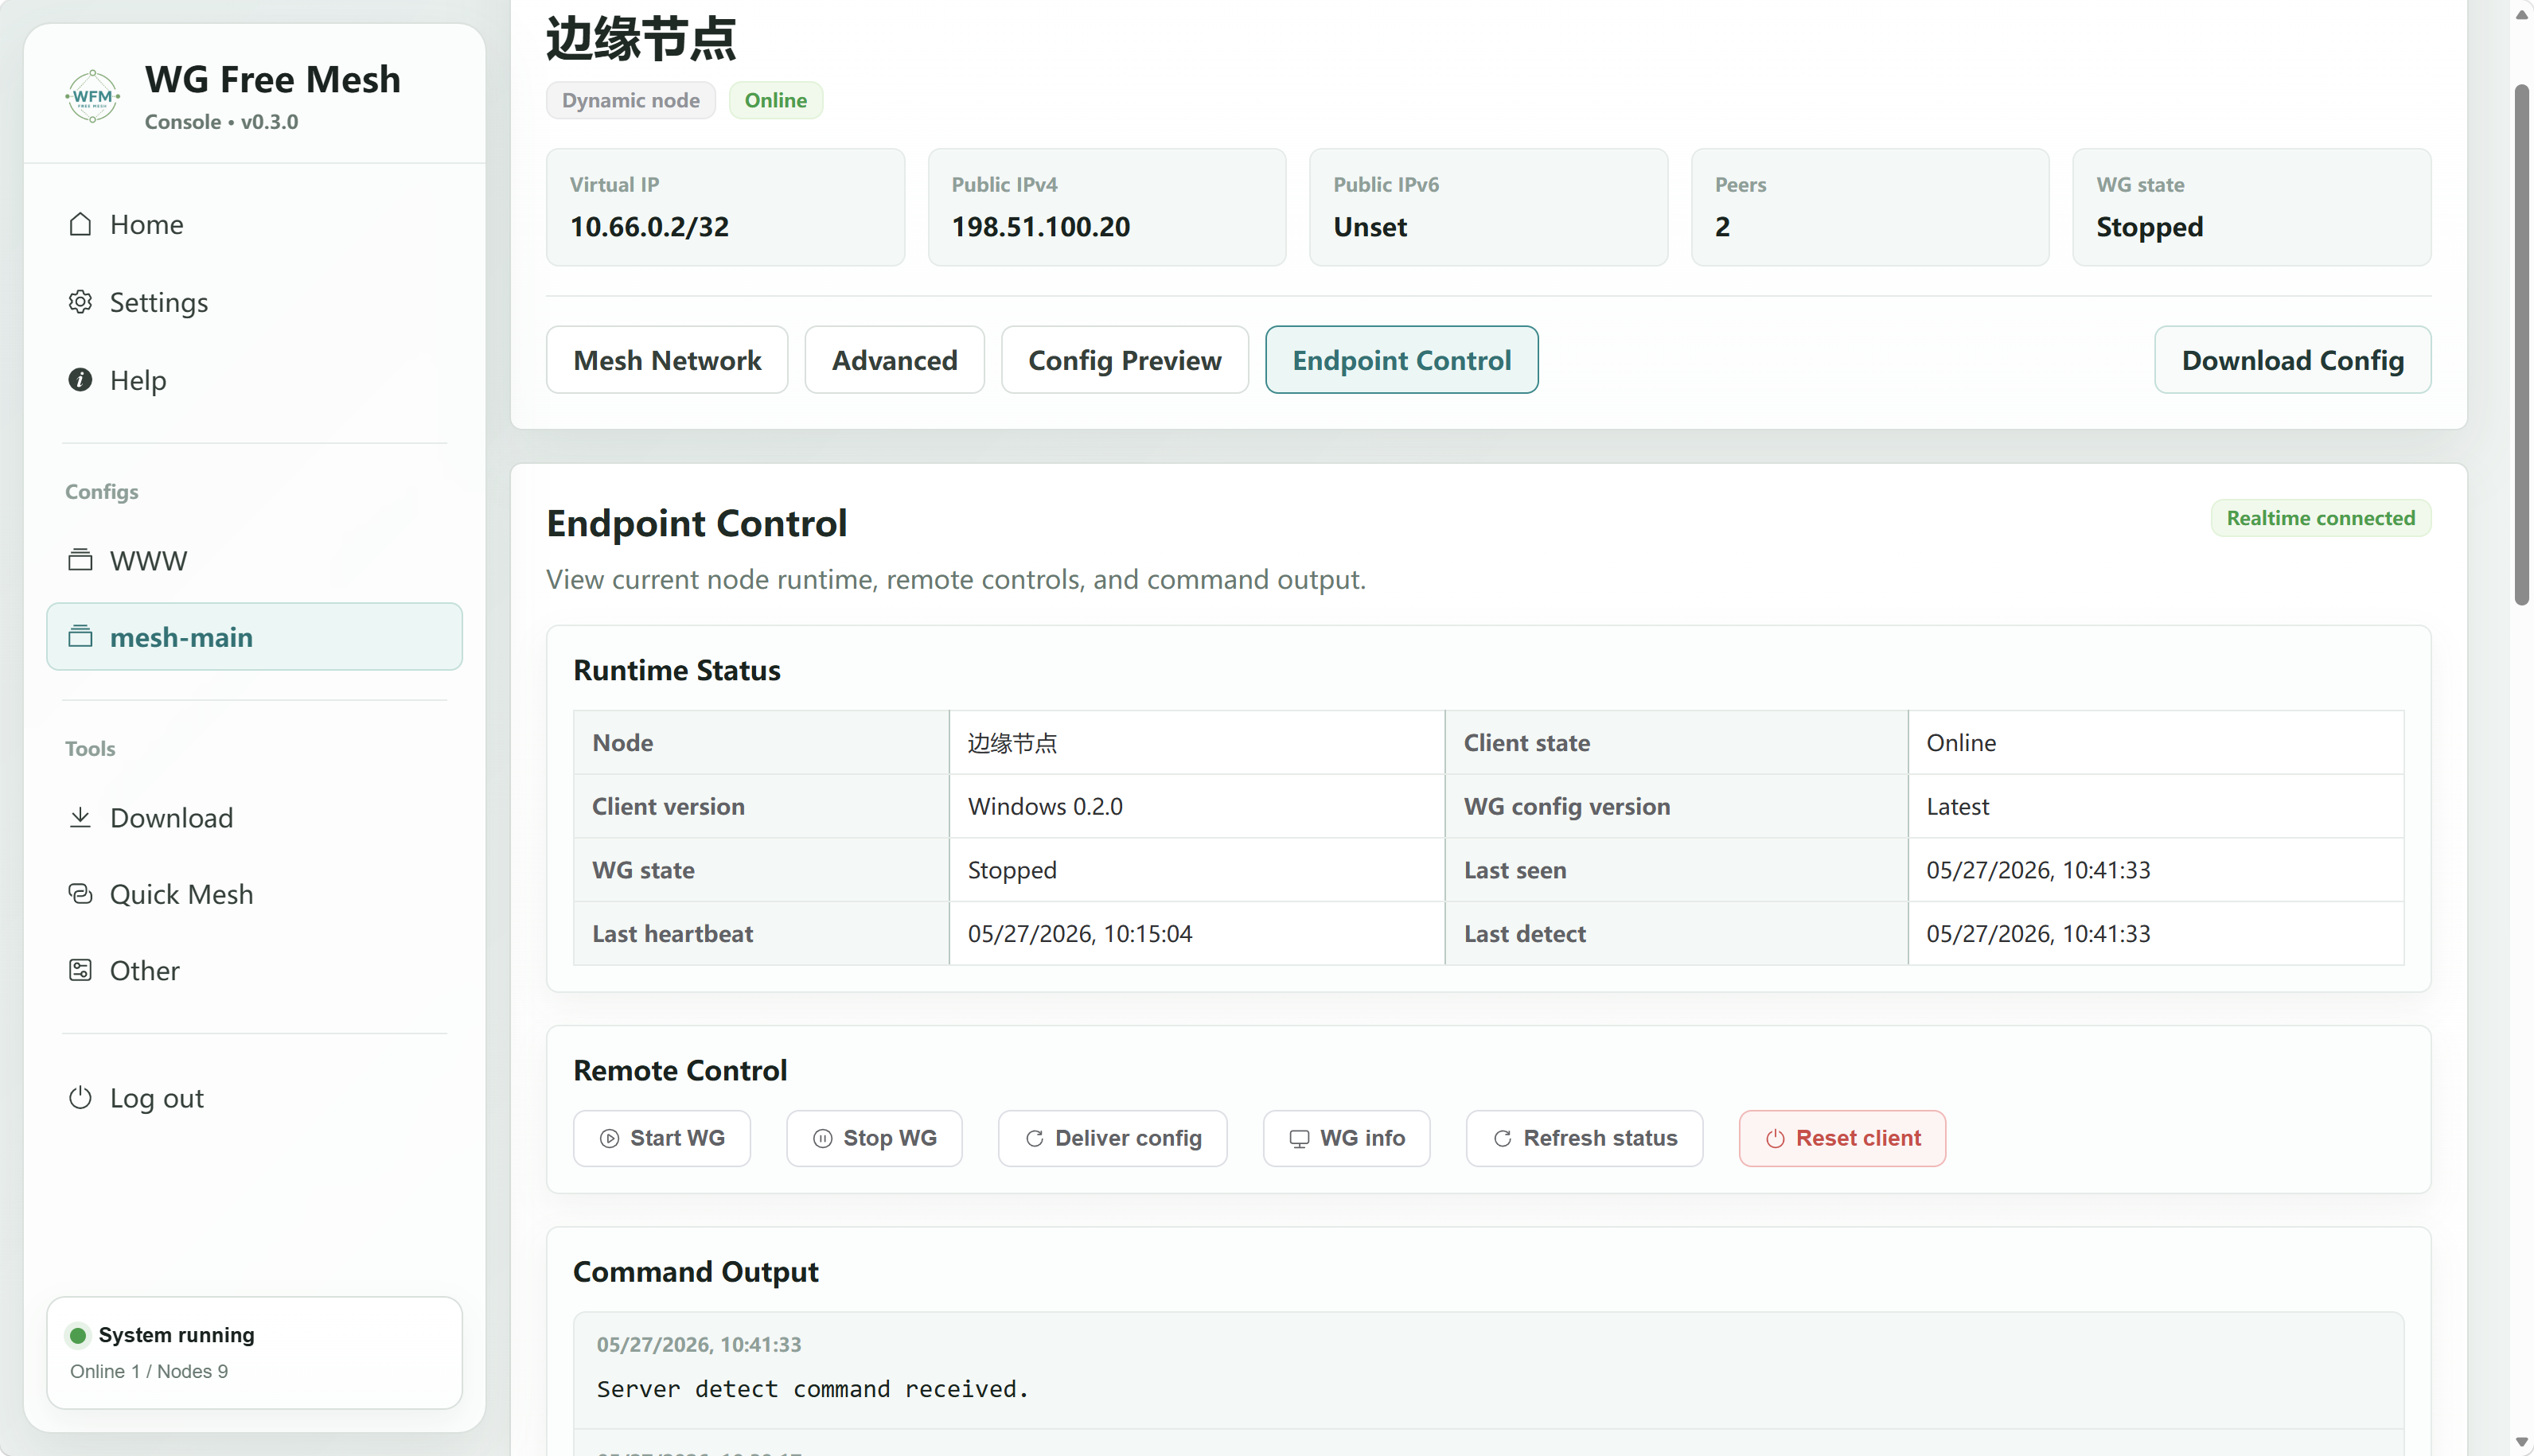2534x1456 pixels.
Task: Open Settings from the sidebar
Action: pos(254,302)
